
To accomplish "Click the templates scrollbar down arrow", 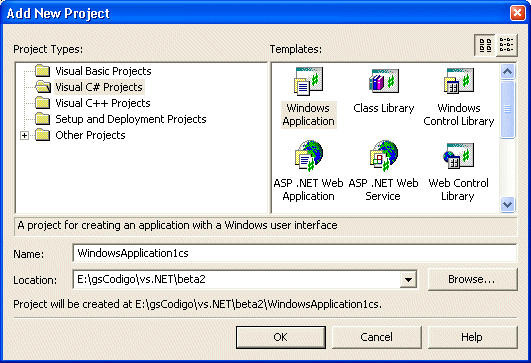I will pyautogui.click(x=507, y=205).
